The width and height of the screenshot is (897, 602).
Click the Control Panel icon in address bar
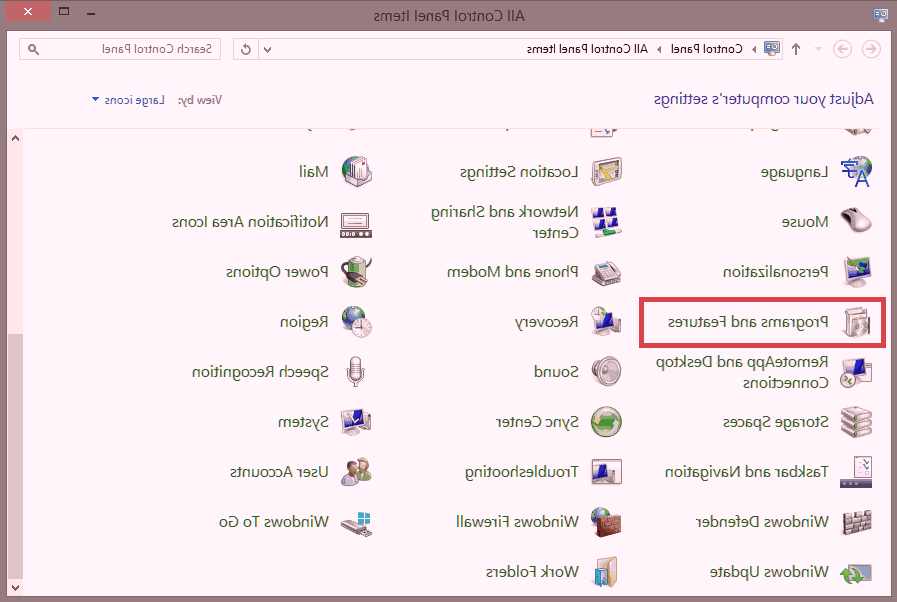pos(772,49)
